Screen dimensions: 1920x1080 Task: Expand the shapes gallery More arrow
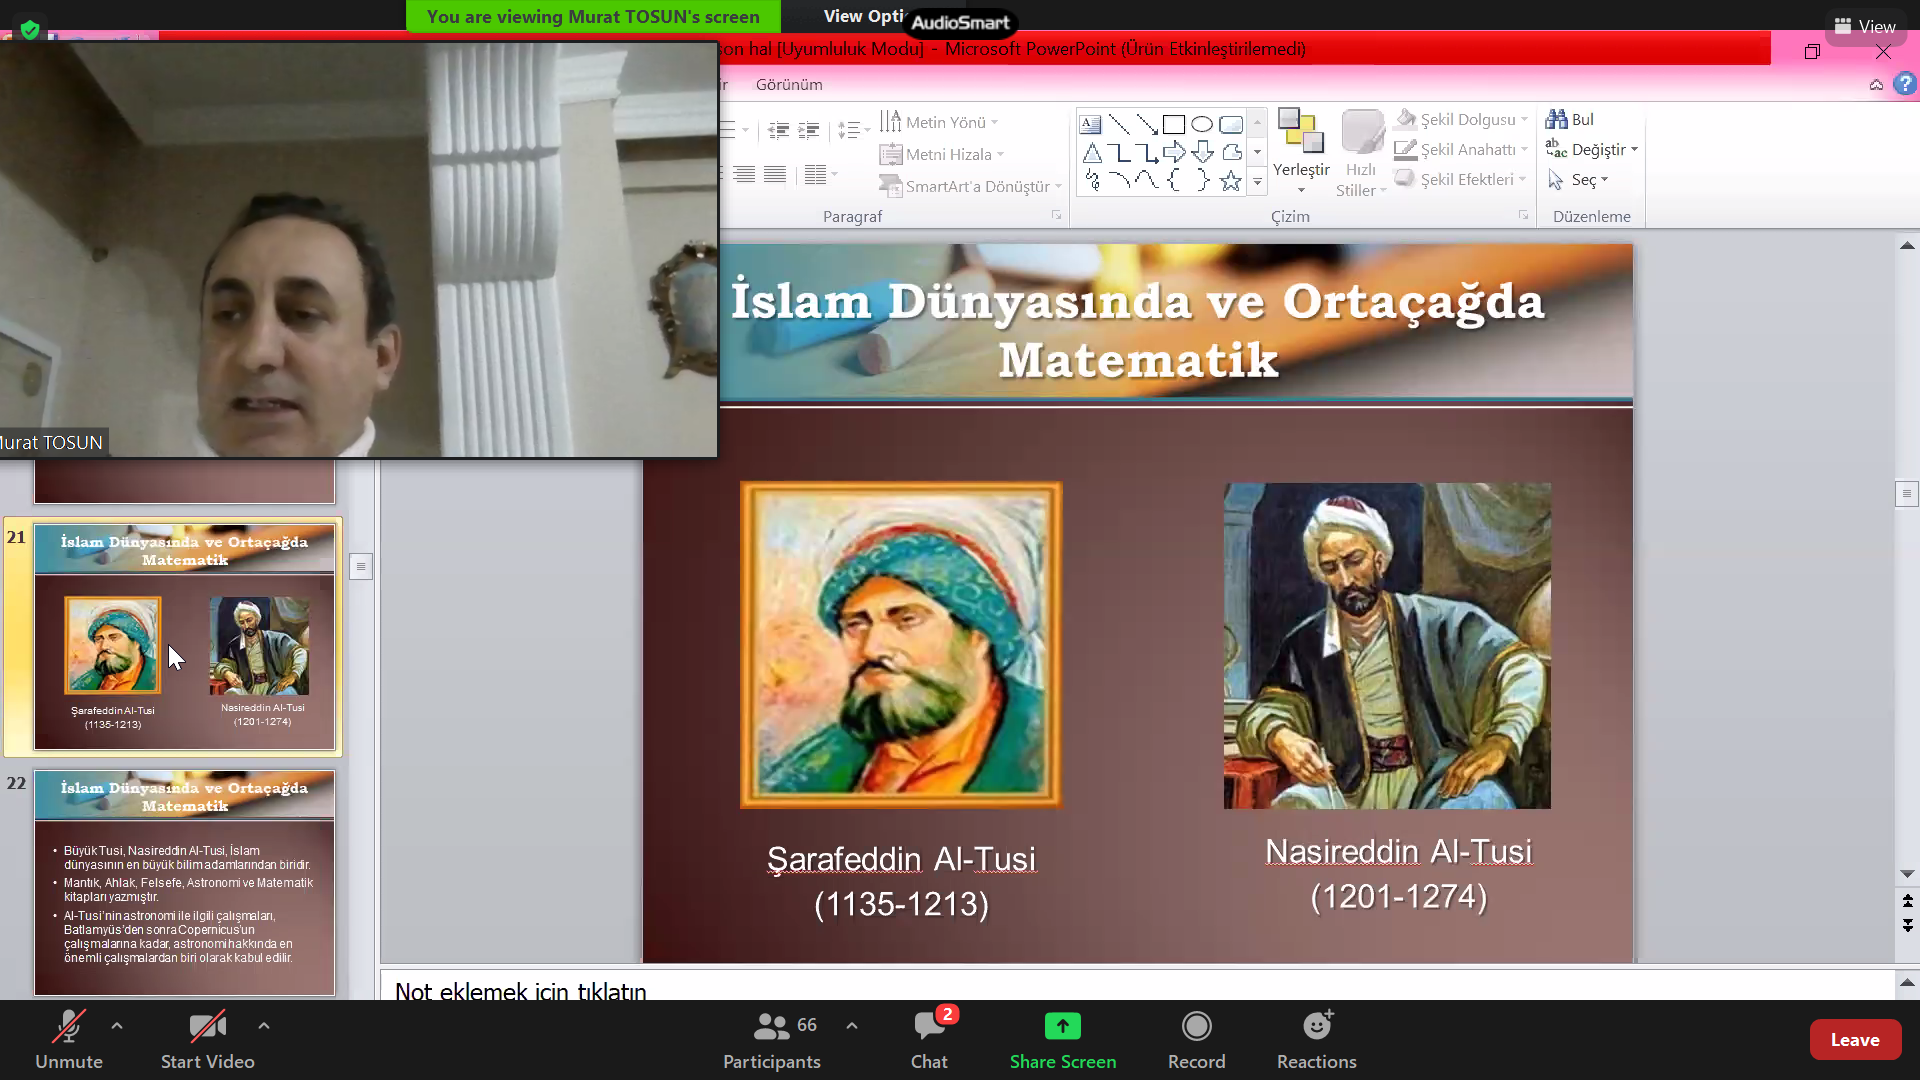pos(1257,182)
